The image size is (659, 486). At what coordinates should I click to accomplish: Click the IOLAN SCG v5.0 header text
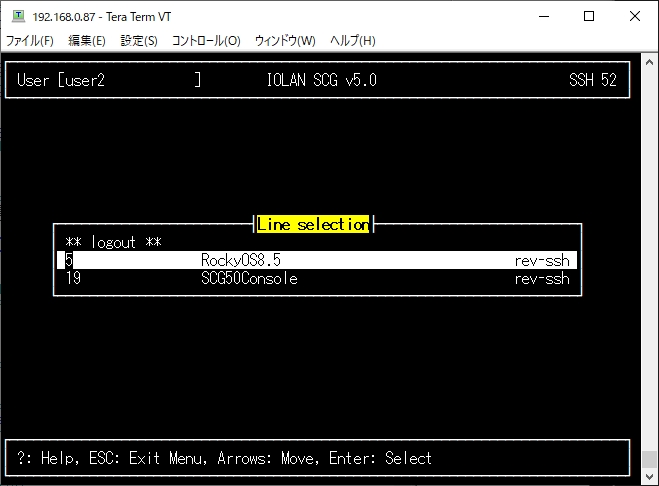(322, 80)
